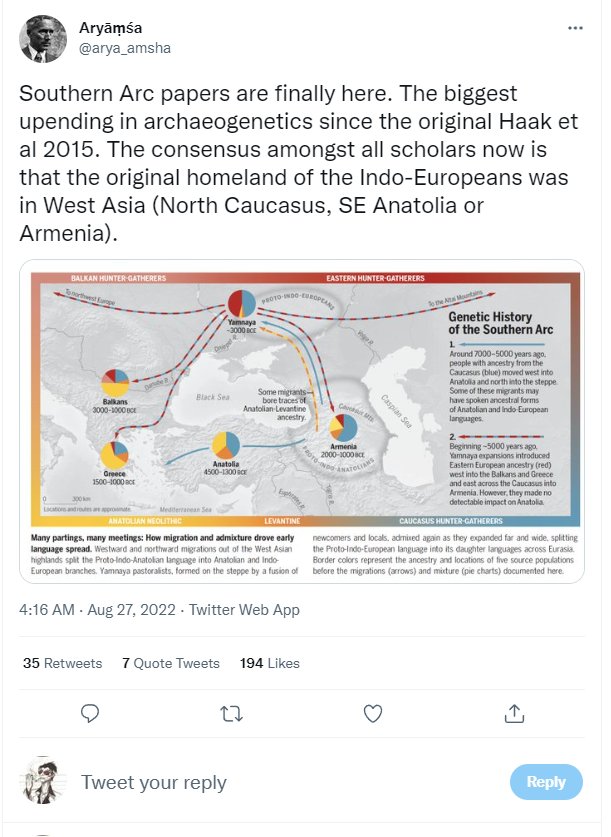Image resolution: width=611 pixels, height=837 pixels.
Task: Click the Twitter Web App source link
Action: tap(244, 609)
